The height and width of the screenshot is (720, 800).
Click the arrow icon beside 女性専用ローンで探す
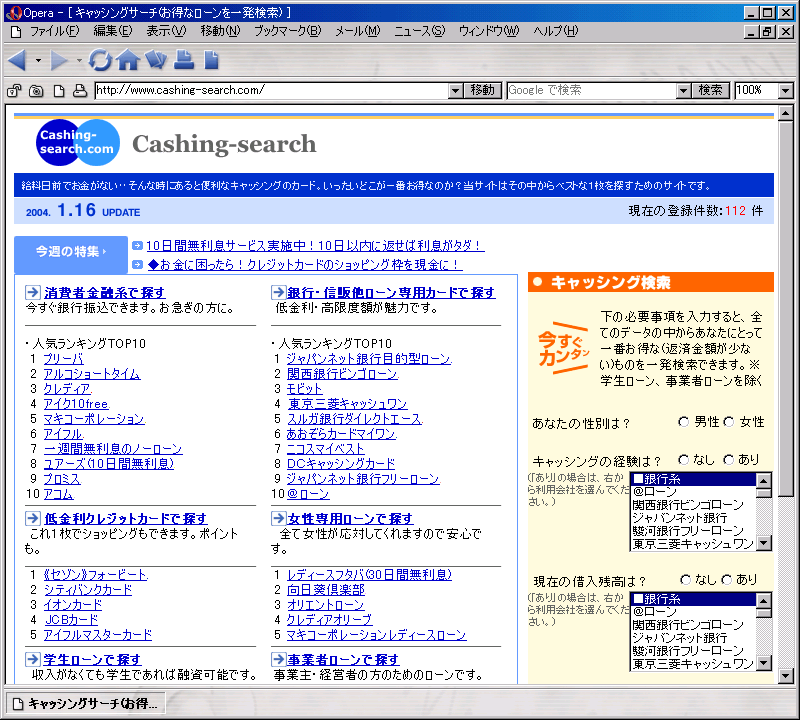279,518
